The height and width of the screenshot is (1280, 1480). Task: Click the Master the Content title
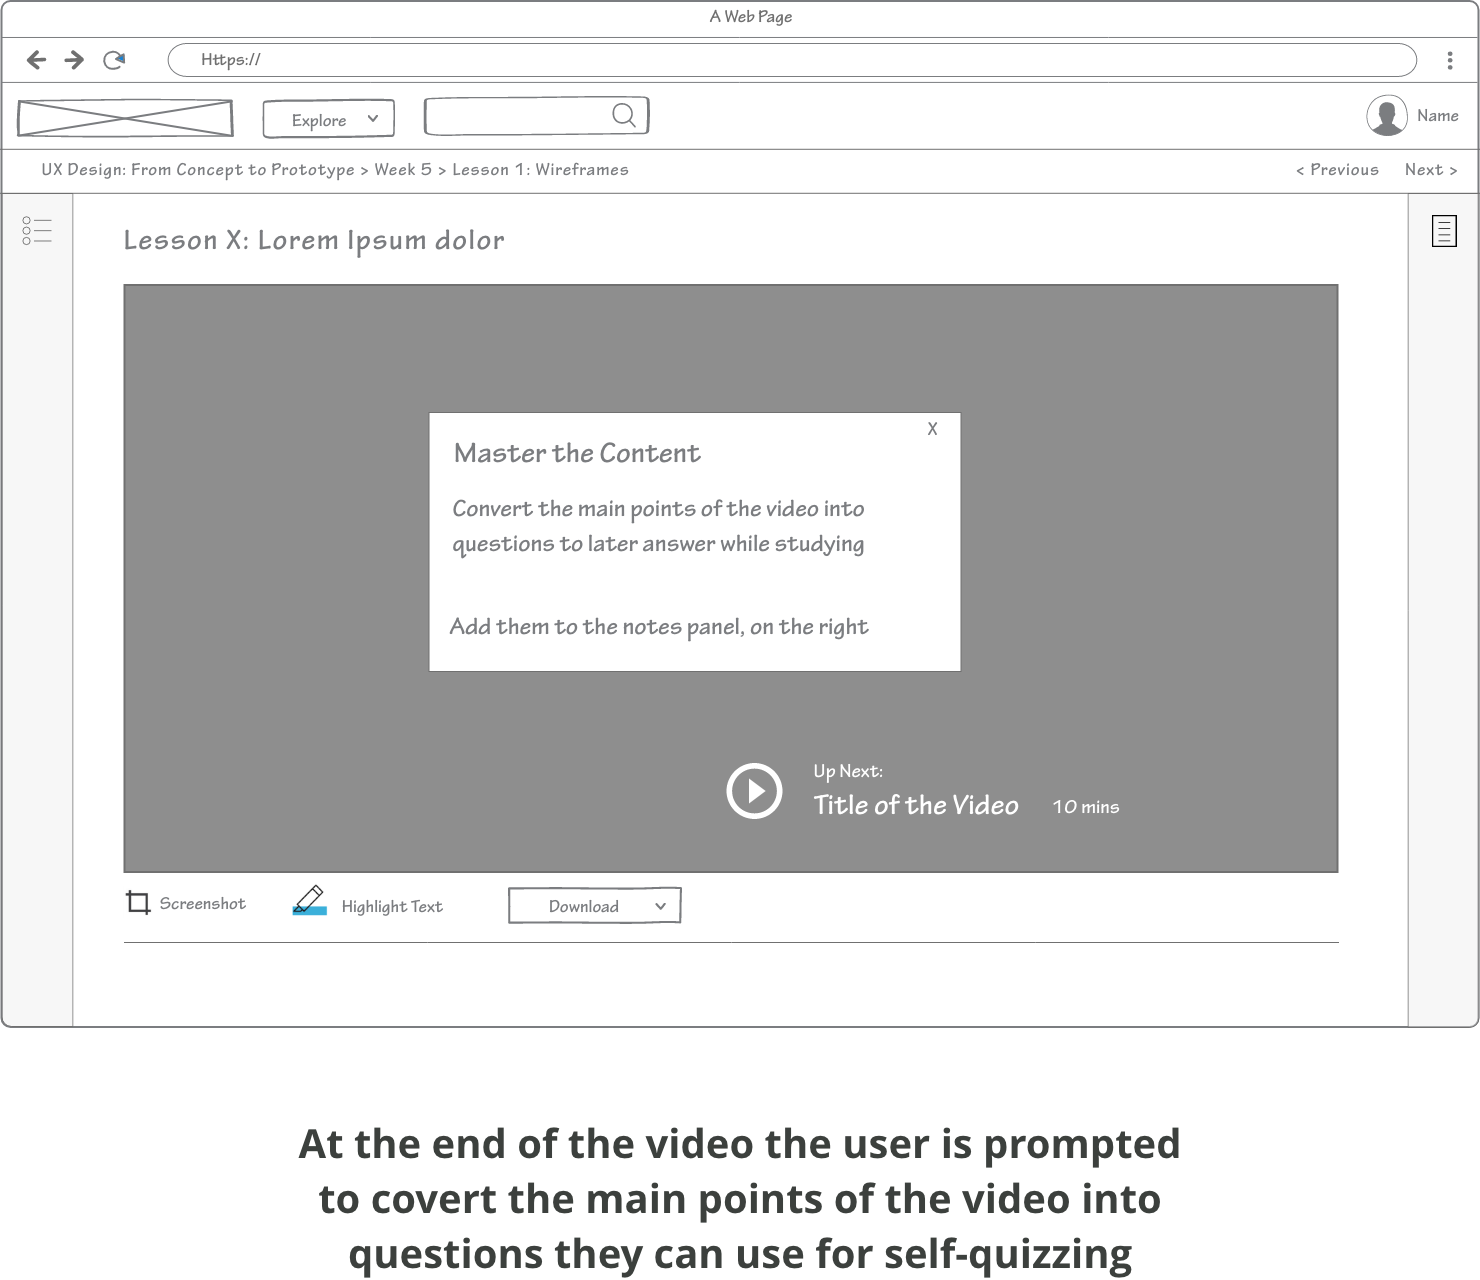(577, 453)
